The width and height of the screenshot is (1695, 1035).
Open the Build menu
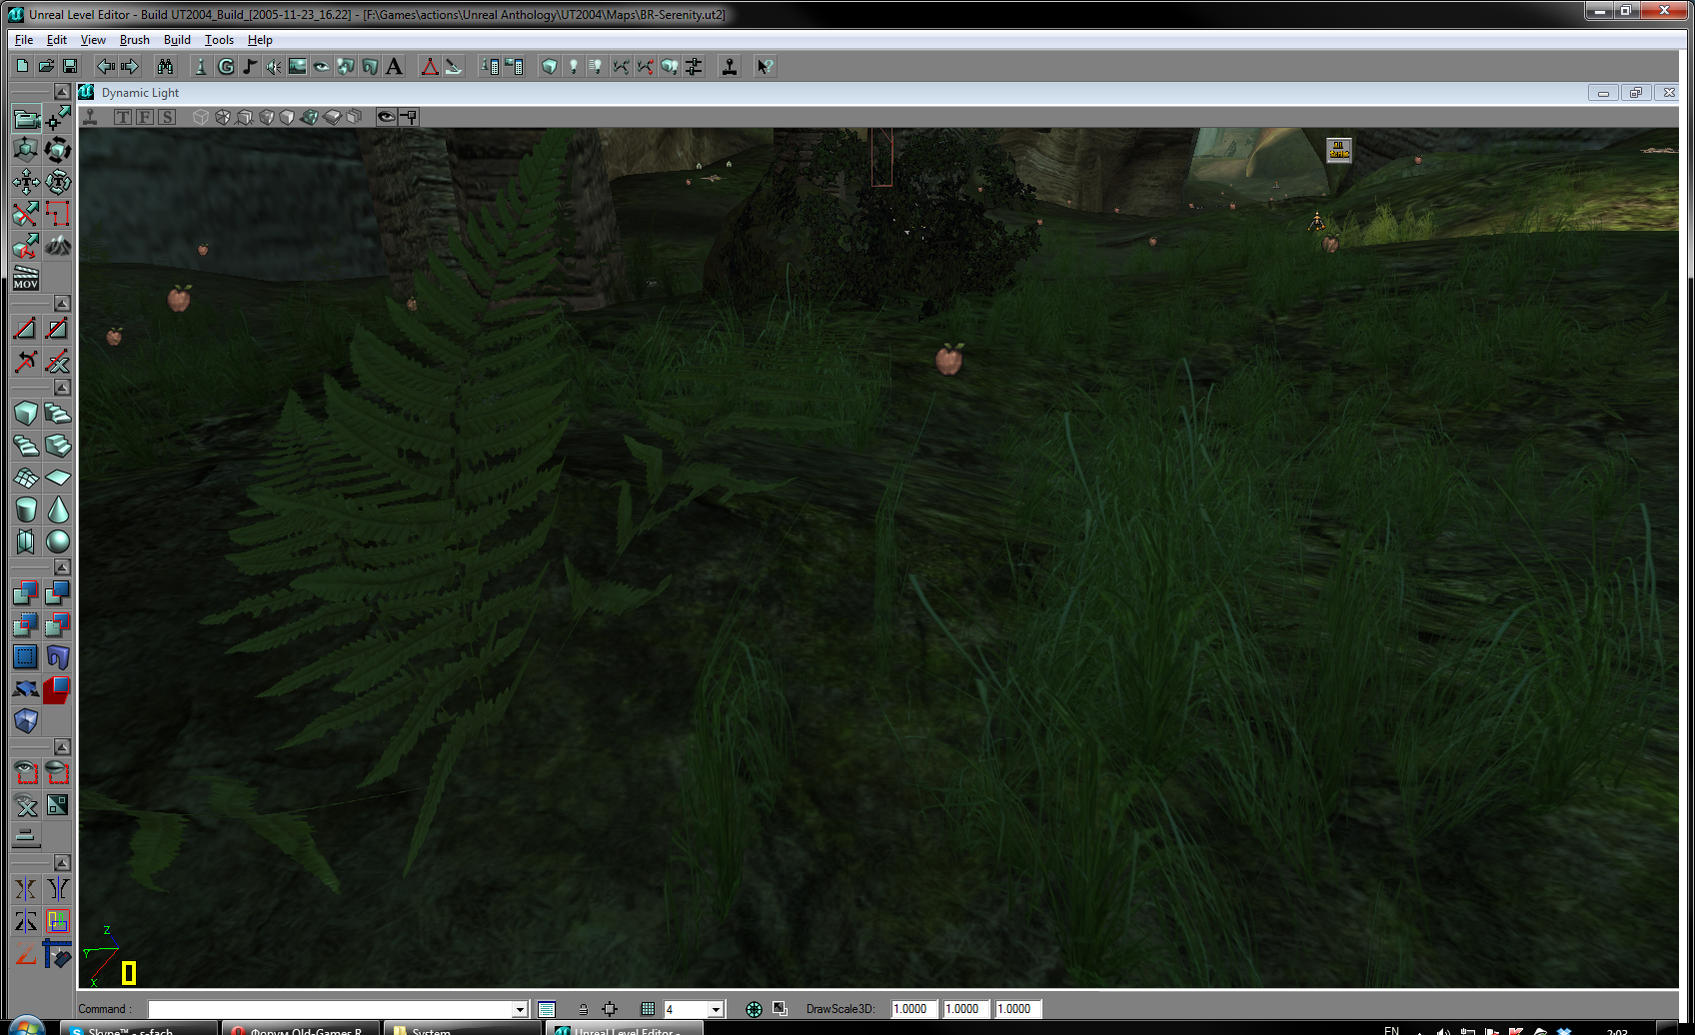177,40
